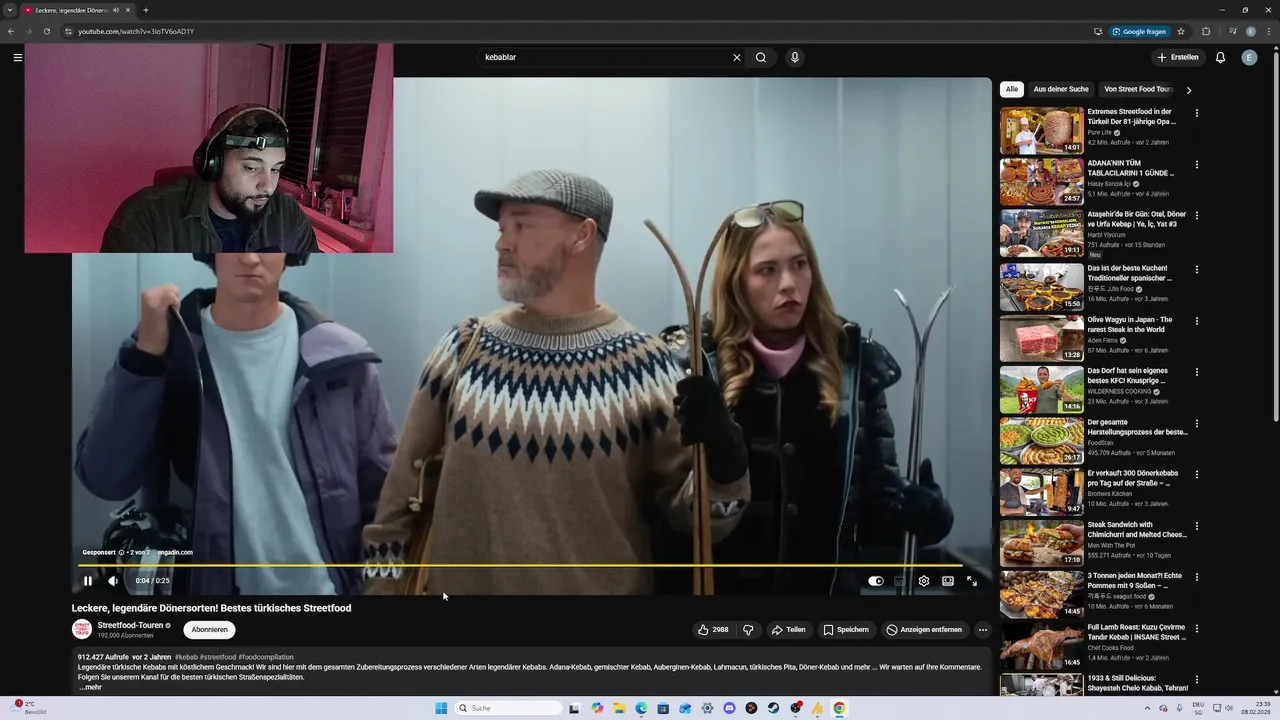Pause the video with the pause button

[88, 581]
